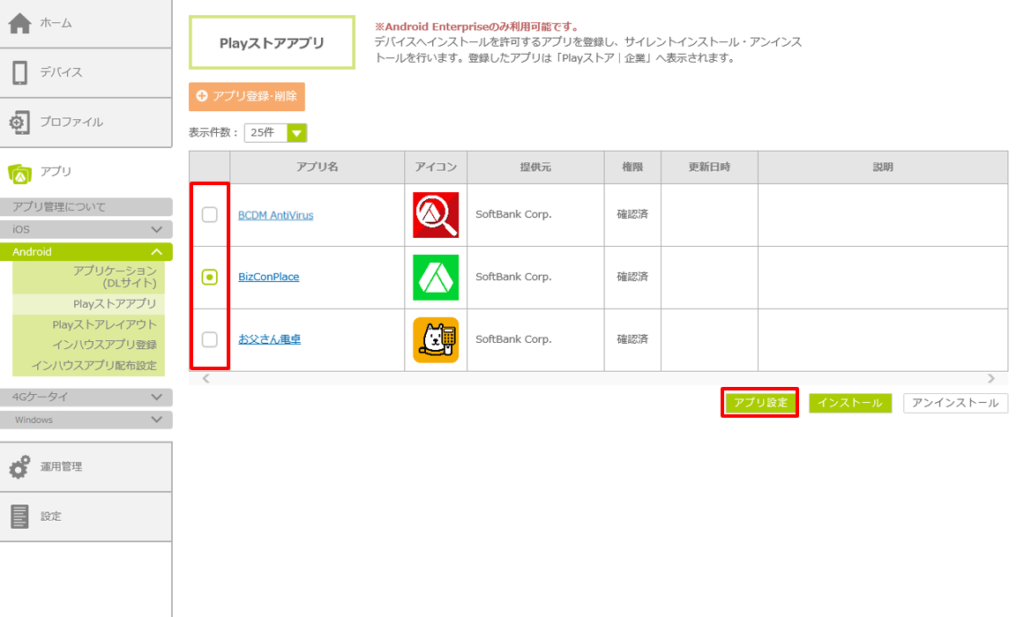Toggle the BizConPlace row checkbox
Image resolution: width=1024 pixels, height=617 pixels.
210,277
